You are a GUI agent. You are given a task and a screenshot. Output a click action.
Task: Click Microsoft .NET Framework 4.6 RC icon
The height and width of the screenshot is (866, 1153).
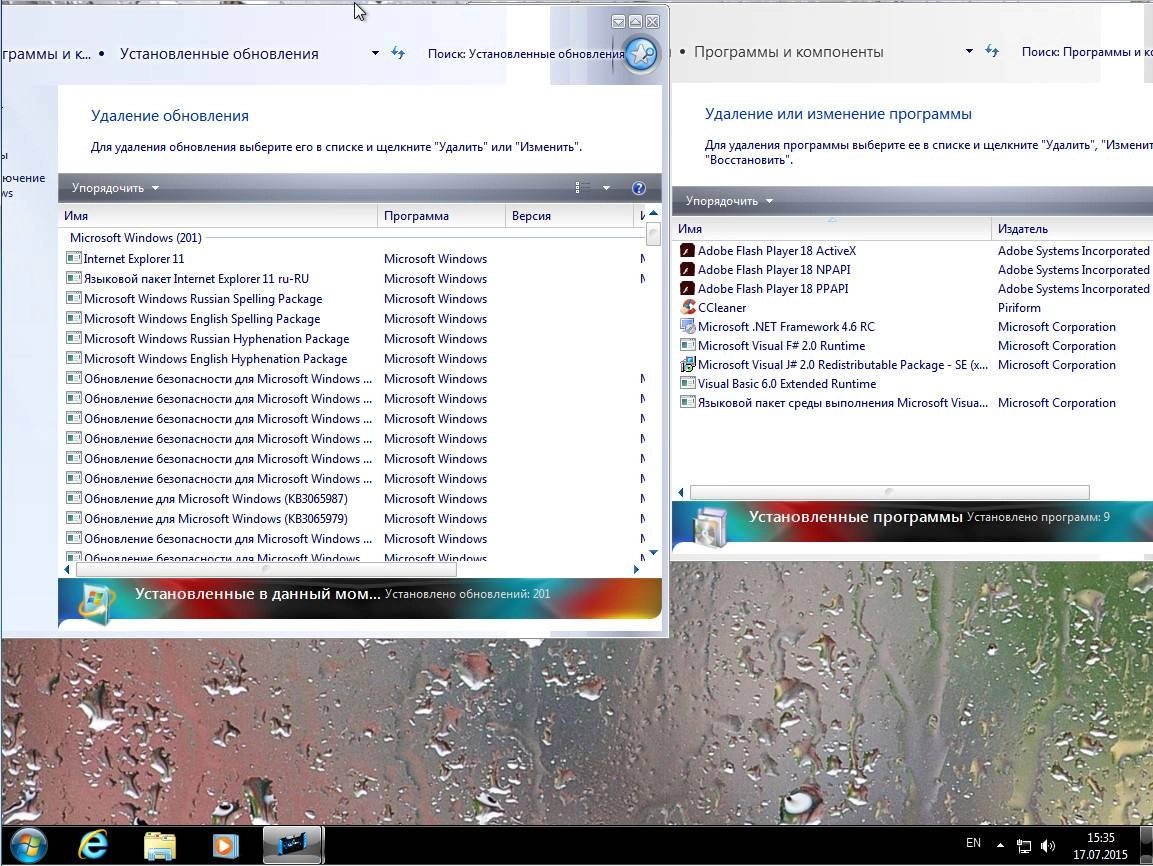(688, 326)
